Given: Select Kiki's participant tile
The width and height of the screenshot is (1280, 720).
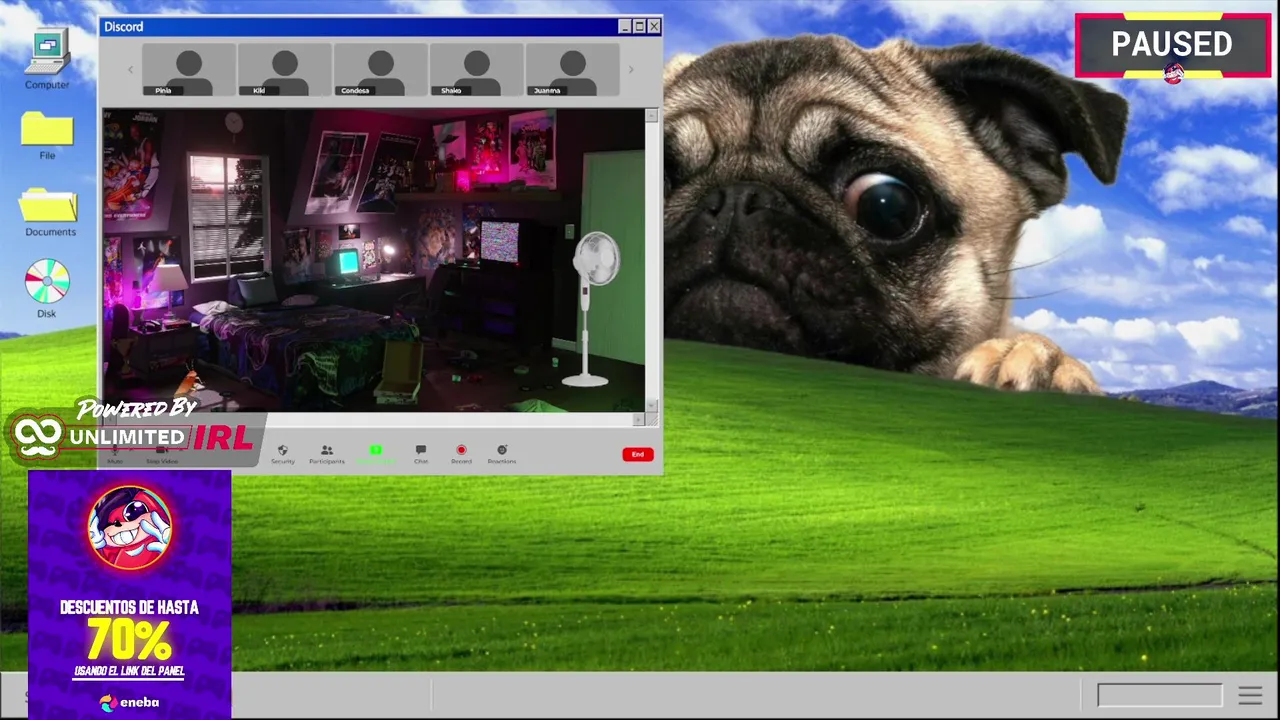Looking at the screenshot, I should tap(285, 70).
